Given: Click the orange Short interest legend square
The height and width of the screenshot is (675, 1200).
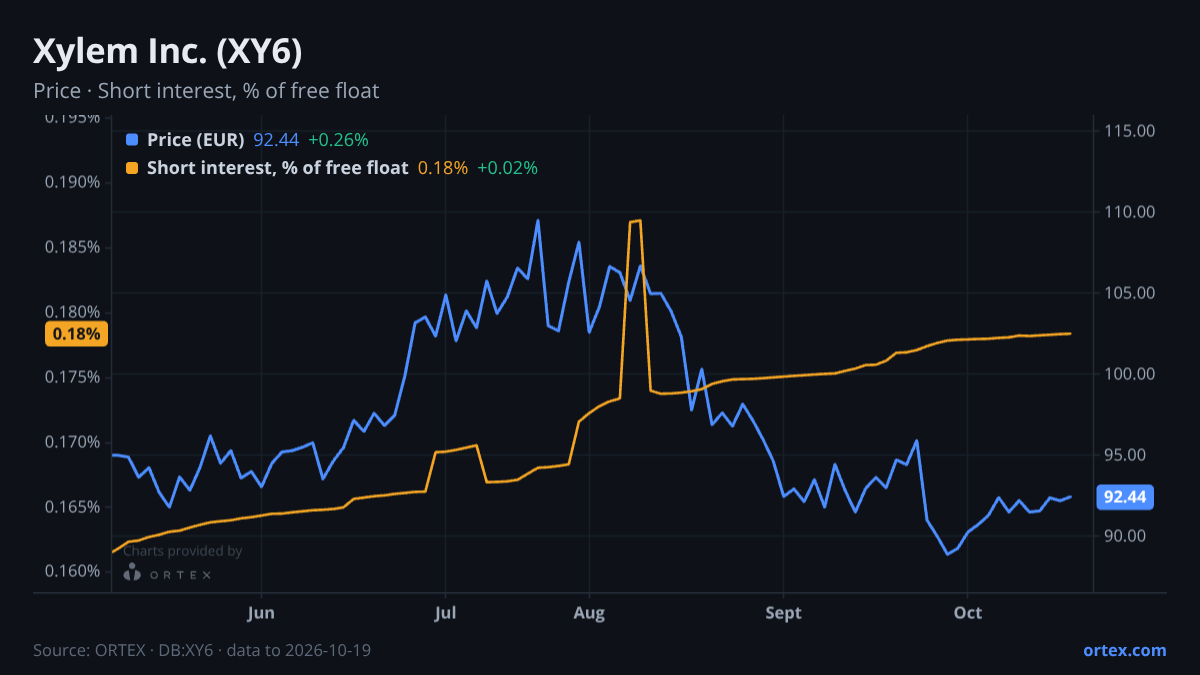Looking at the screenshot, I should click(133, 168).
